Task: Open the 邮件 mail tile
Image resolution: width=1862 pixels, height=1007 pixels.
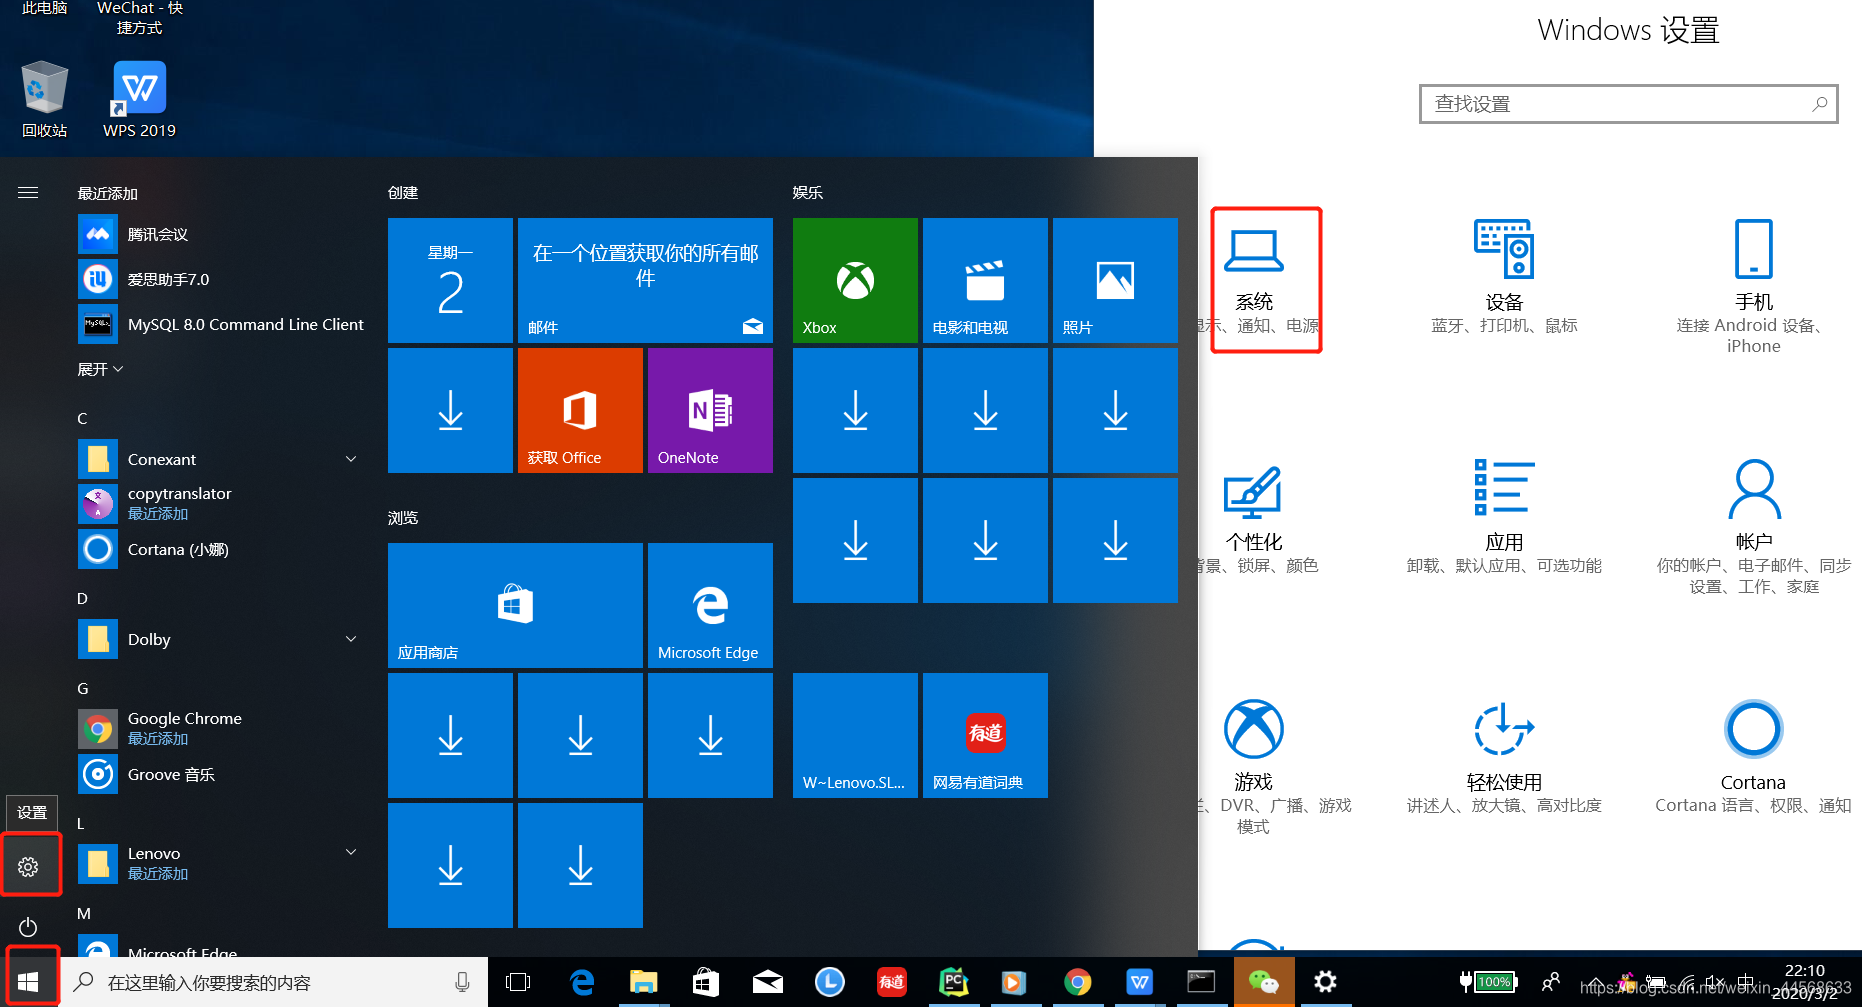Action: pyautogui.click(x=645, y=280)
